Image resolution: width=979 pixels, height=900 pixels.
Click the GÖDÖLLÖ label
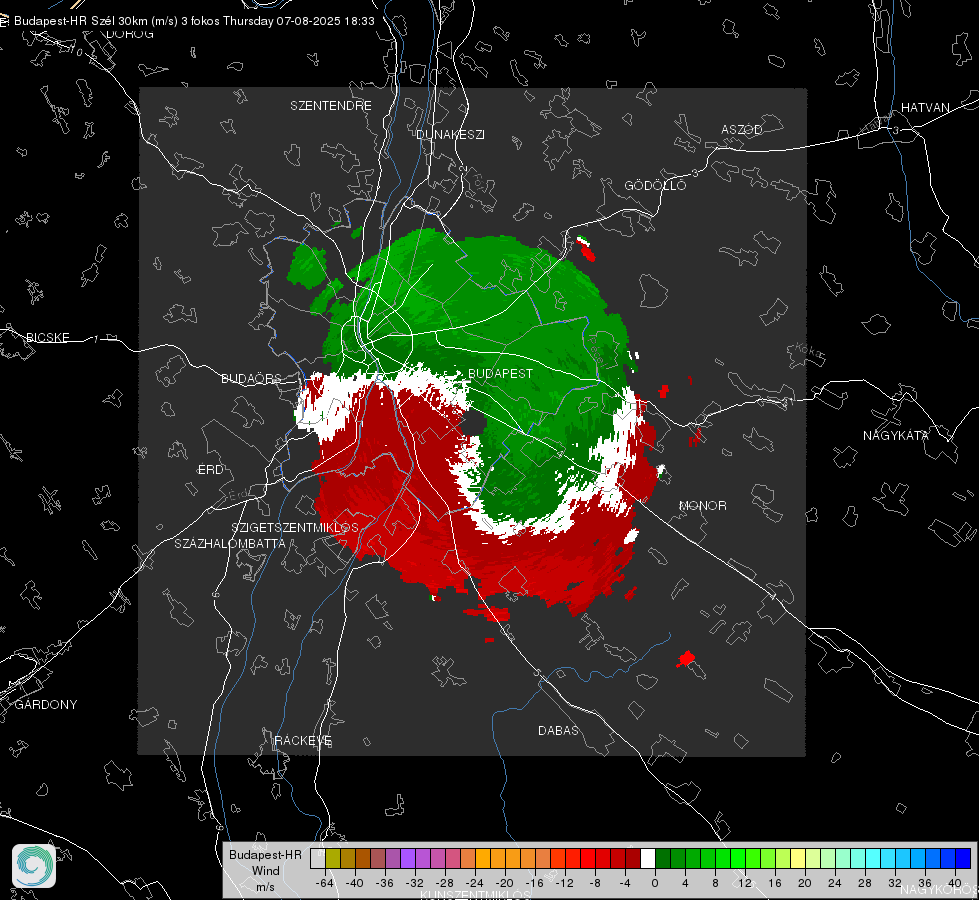(655, 185)
